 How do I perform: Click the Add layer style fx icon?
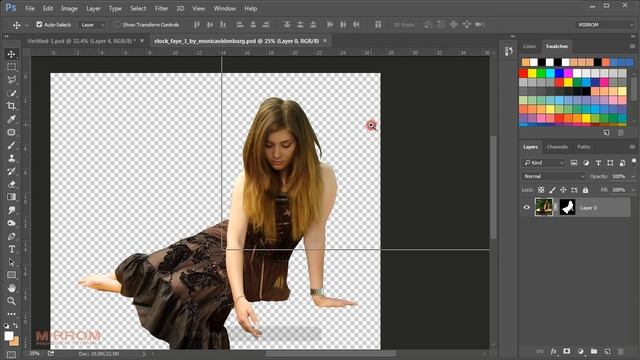tap(553, 351)
